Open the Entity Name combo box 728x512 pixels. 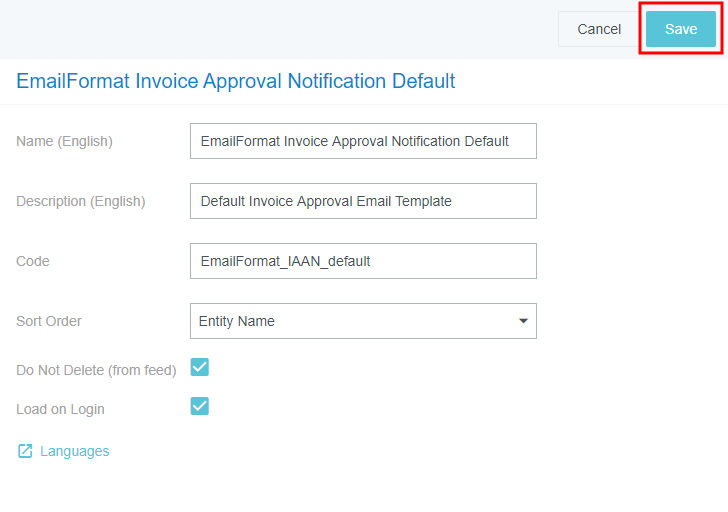click(x=350, y=321)
